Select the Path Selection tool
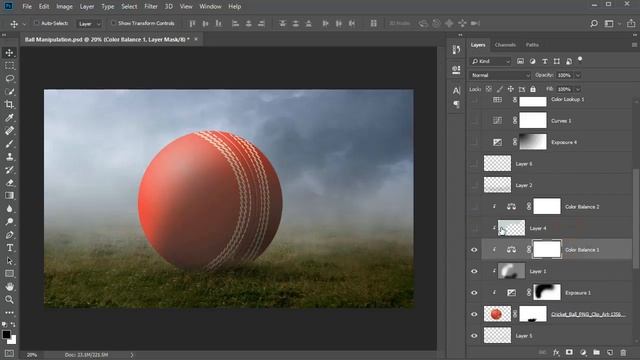640x360 pixels. 9,261
